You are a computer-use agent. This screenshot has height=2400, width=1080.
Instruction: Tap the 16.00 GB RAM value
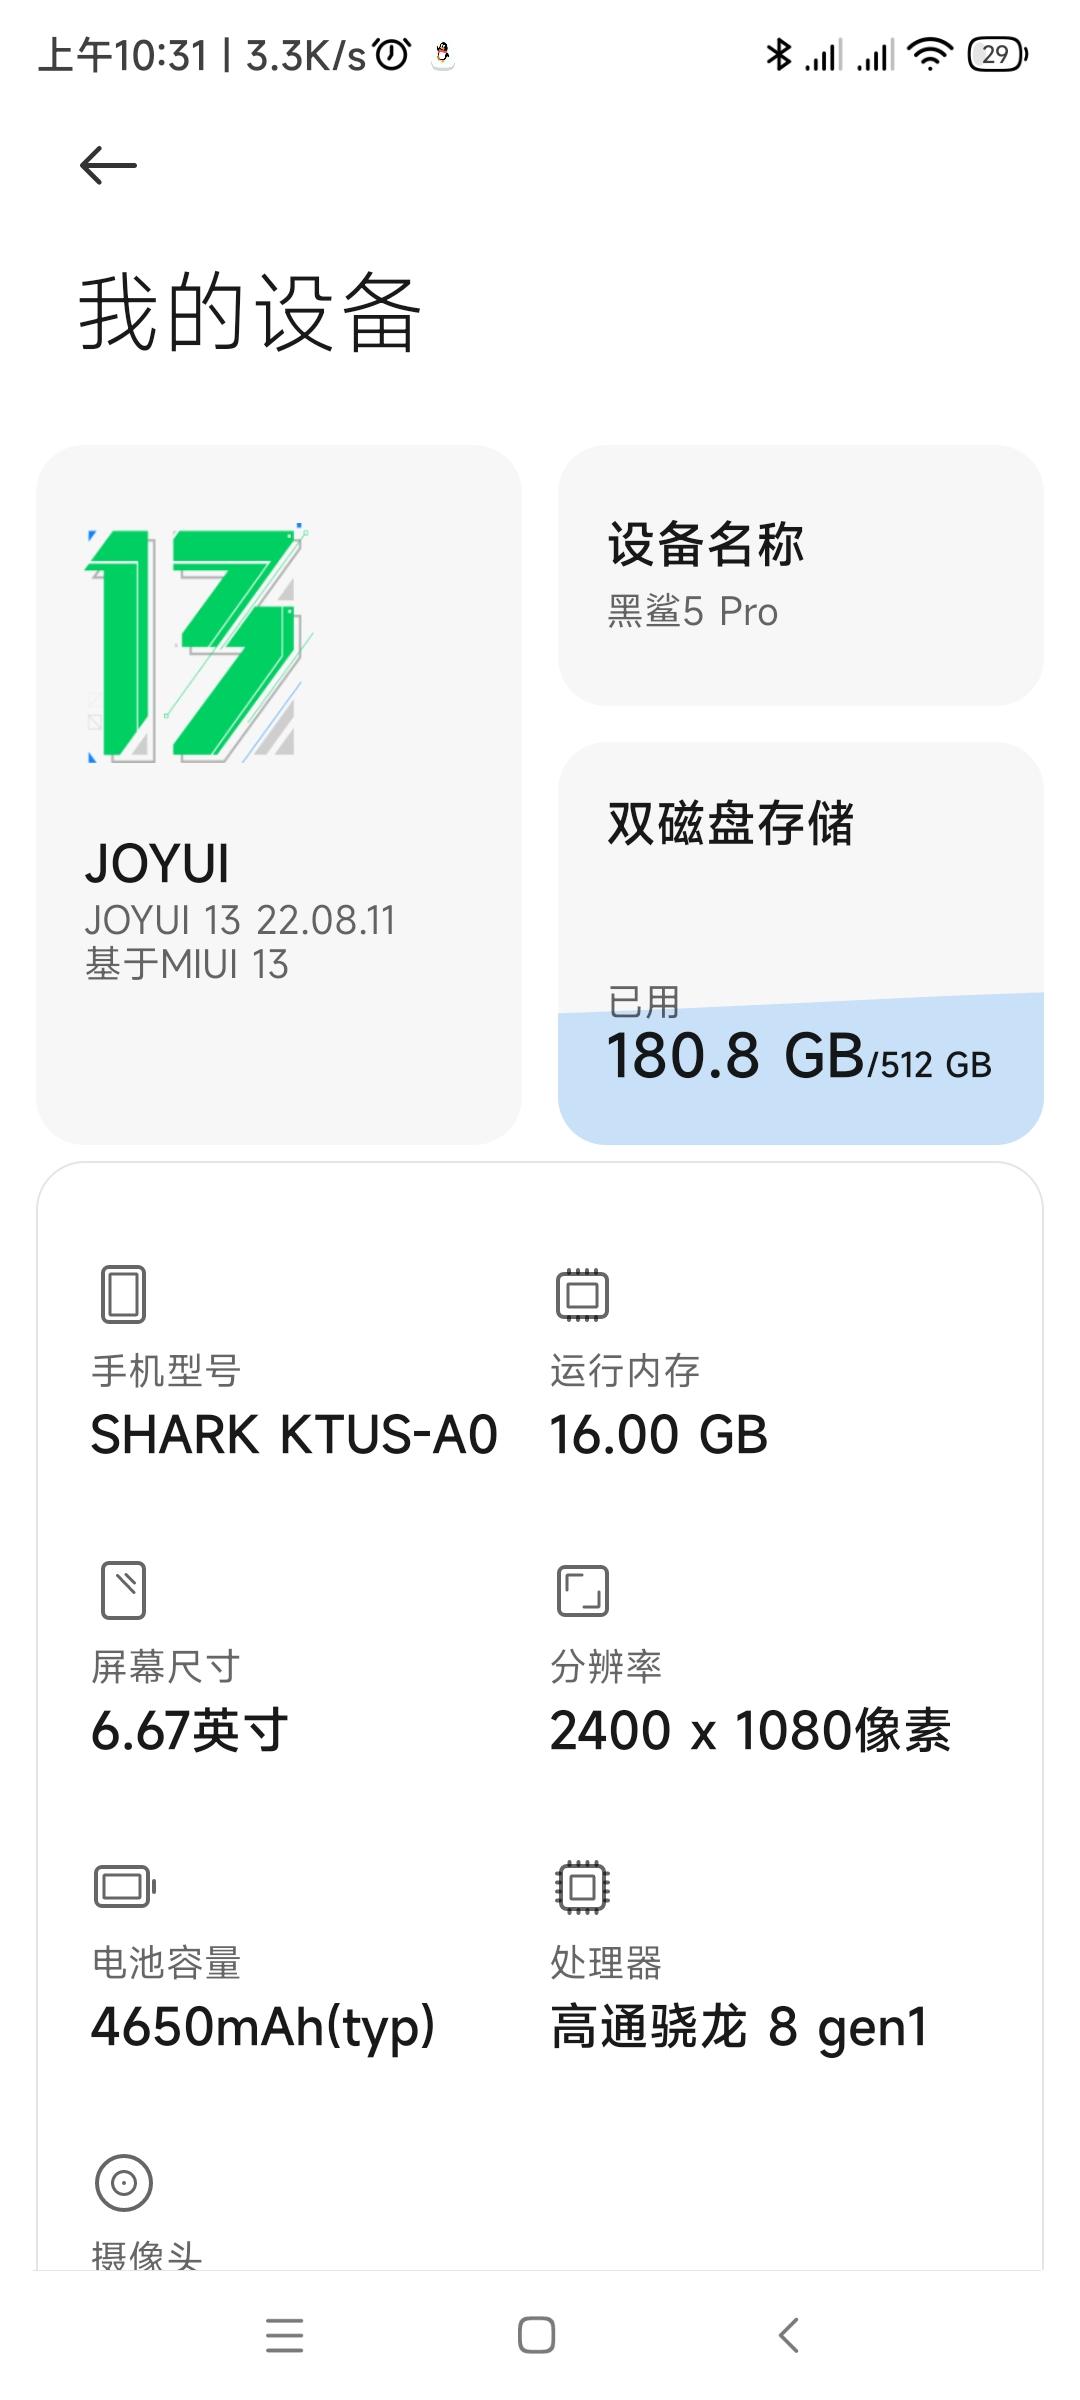[659, 1435]
